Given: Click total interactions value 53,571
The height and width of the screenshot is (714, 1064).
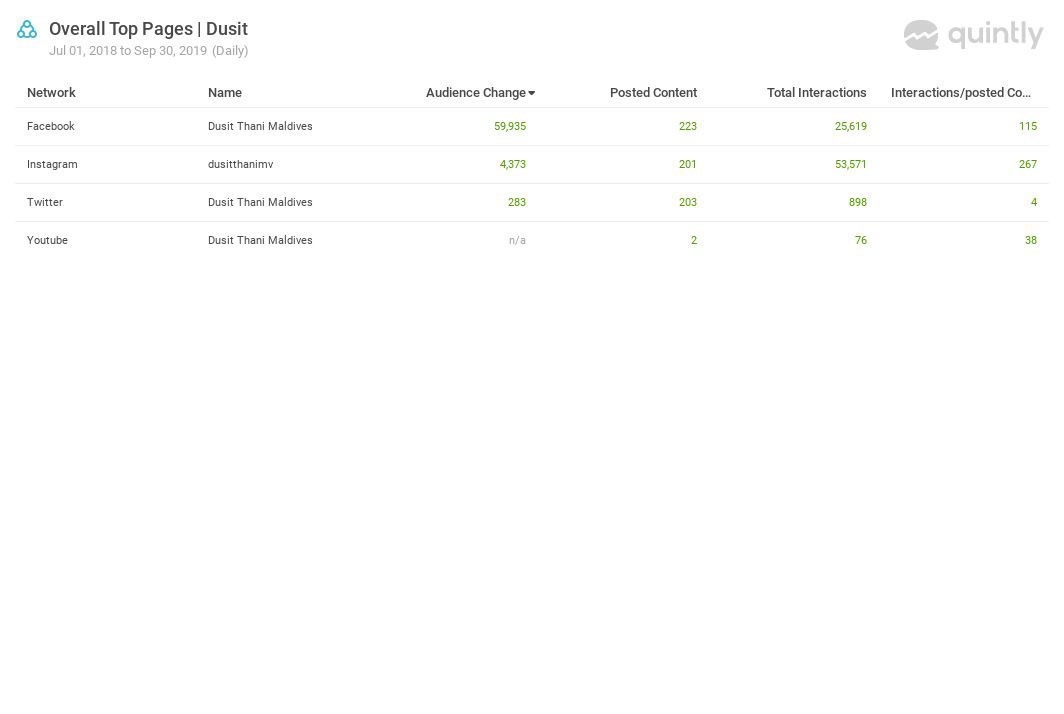Looking at the screenshot, I should point(850,164).
